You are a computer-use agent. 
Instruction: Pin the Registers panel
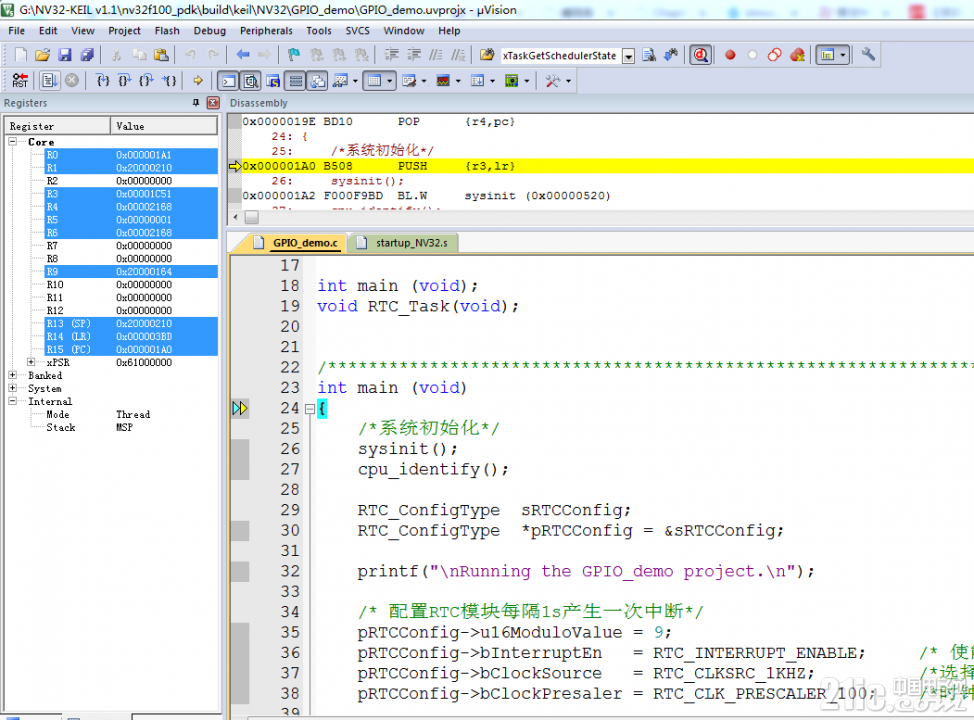(x=196, y=103)
